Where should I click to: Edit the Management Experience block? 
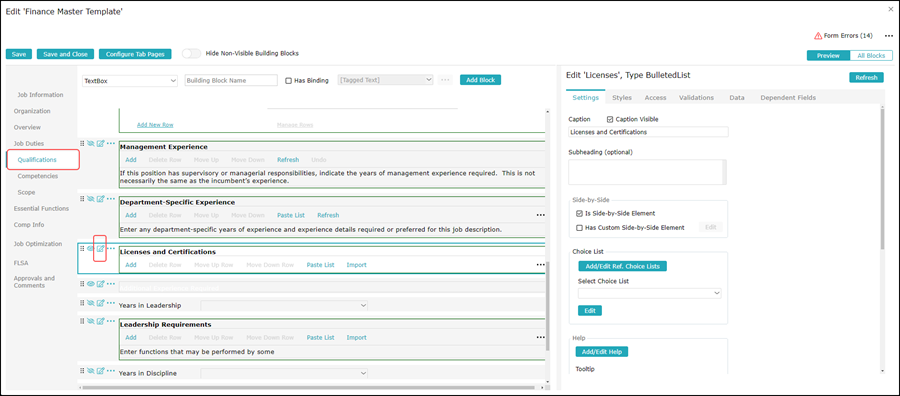coord(100,143)
